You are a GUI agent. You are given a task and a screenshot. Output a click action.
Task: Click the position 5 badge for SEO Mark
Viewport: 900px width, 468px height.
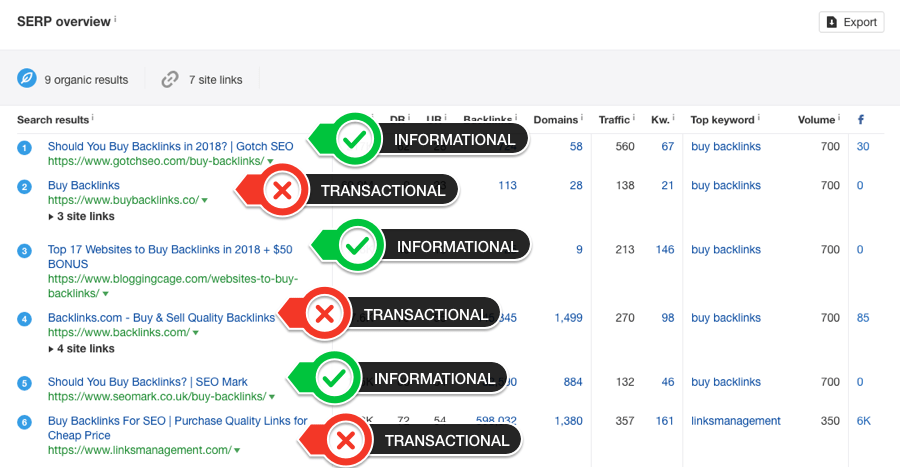24,383
